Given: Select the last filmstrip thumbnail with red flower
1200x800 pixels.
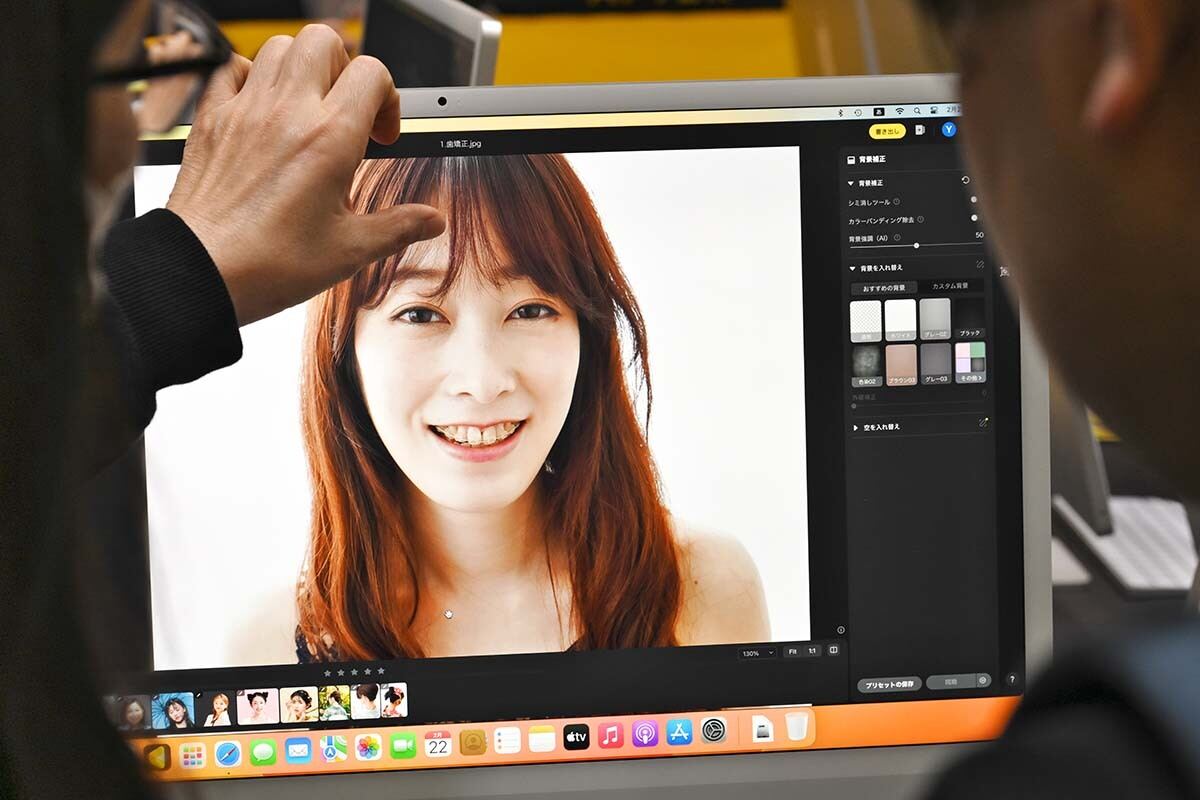Looking at the screenshot, I should 394,700.
